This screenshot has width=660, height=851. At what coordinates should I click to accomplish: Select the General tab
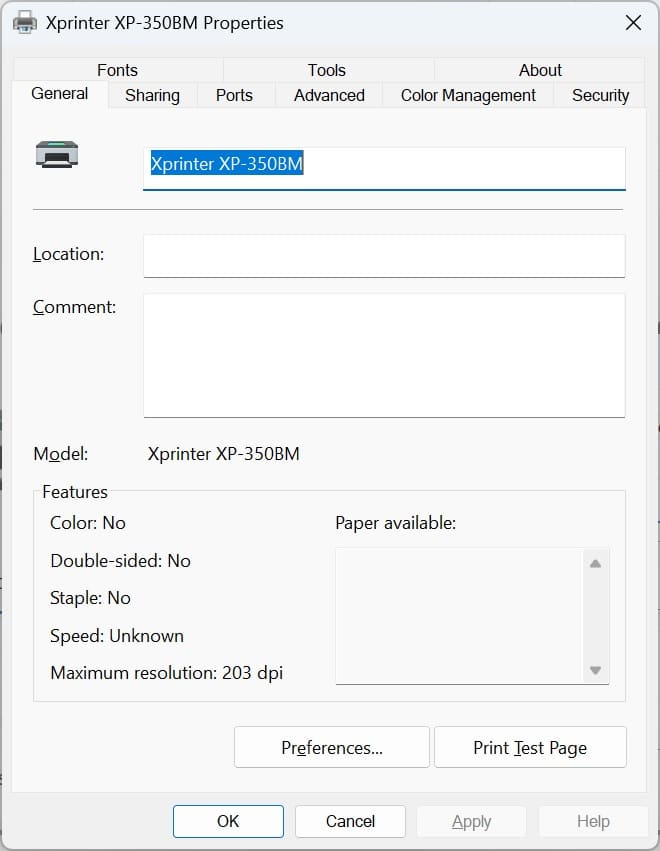tap(60, 94)
